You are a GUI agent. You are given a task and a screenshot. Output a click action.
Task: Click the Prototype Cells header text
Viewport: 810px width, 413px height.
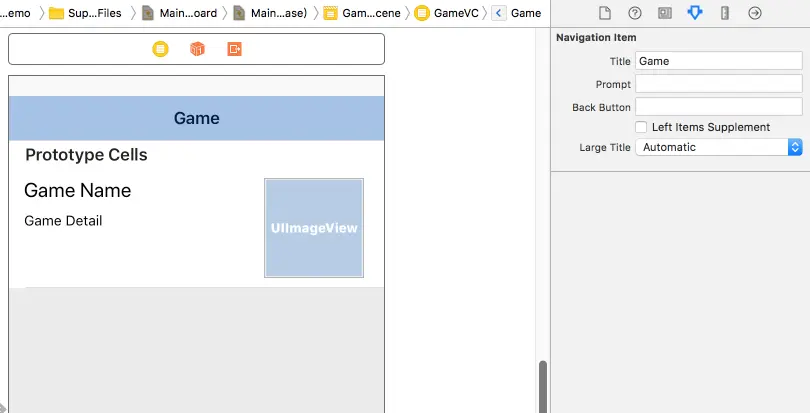pyautogui.click(x=86, y=155)
